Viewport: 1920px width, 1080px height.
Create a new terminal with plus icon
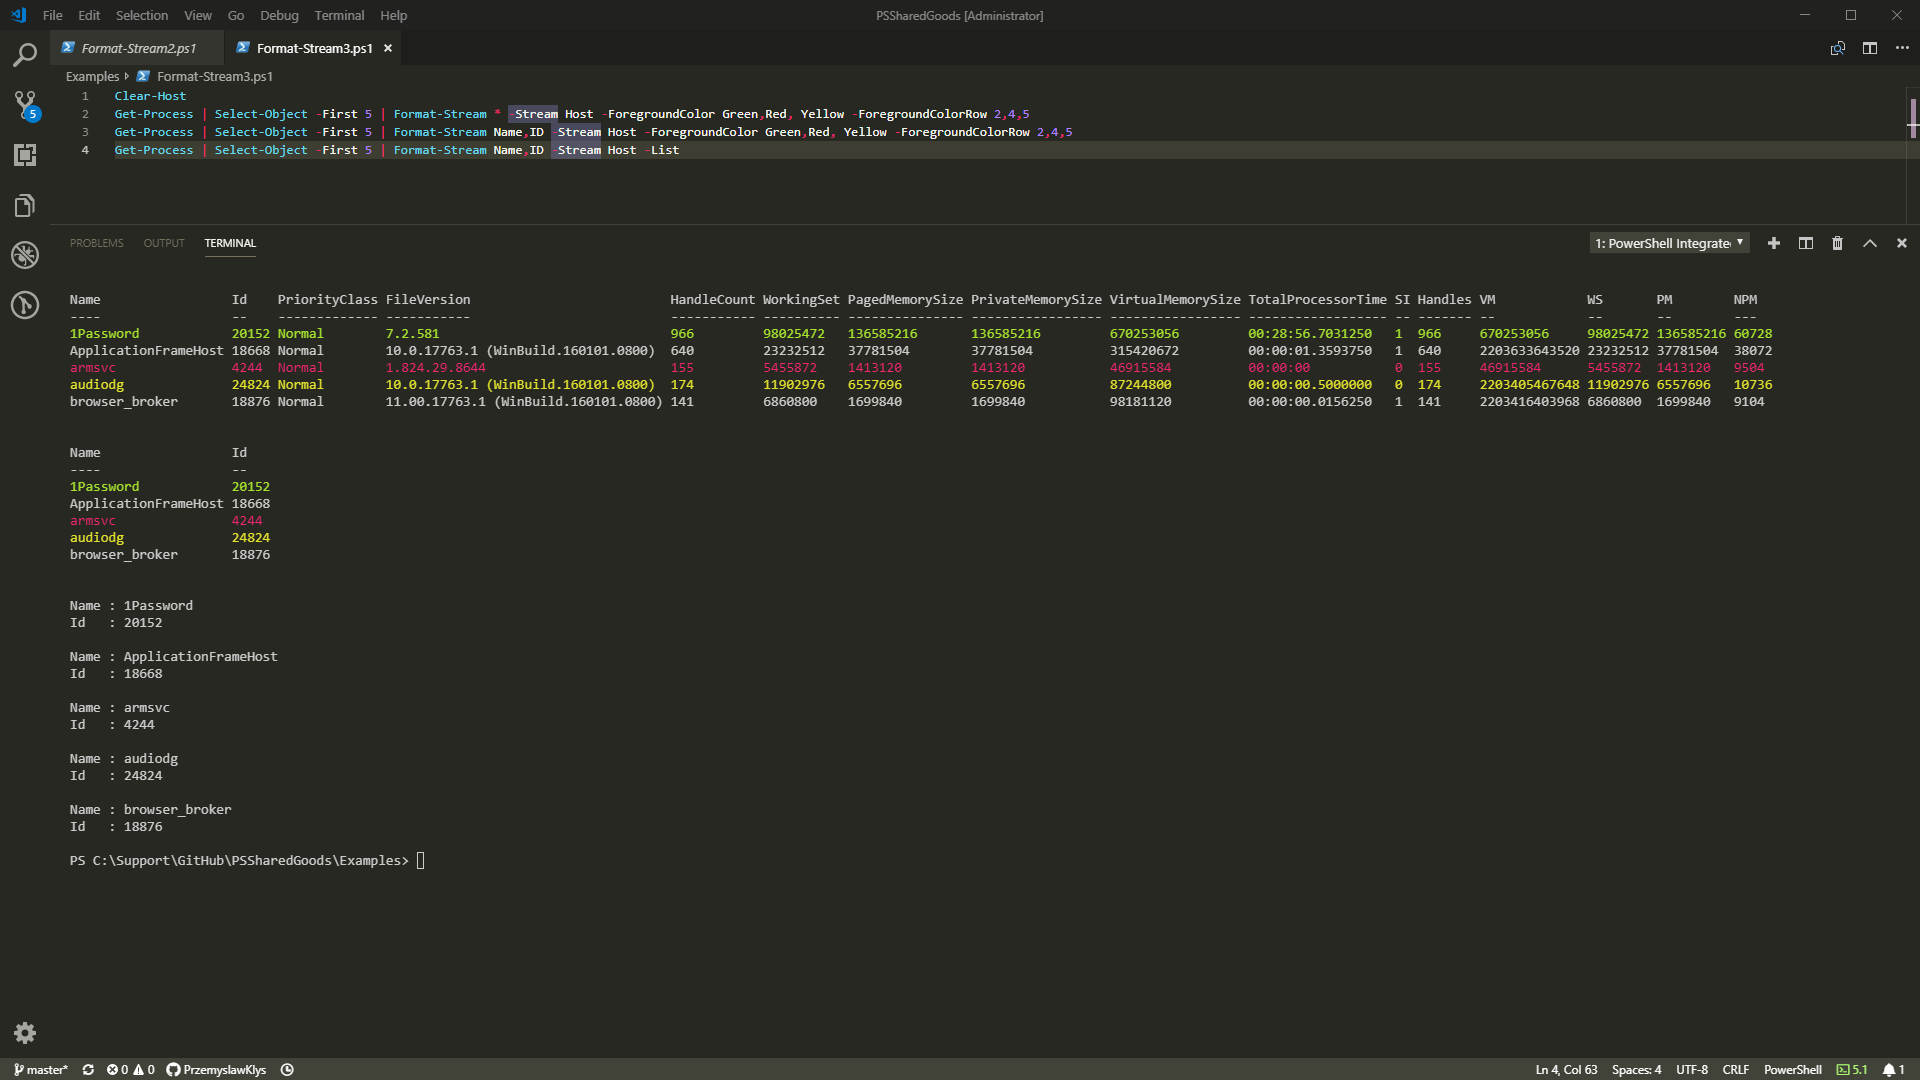click(1774, 243)
